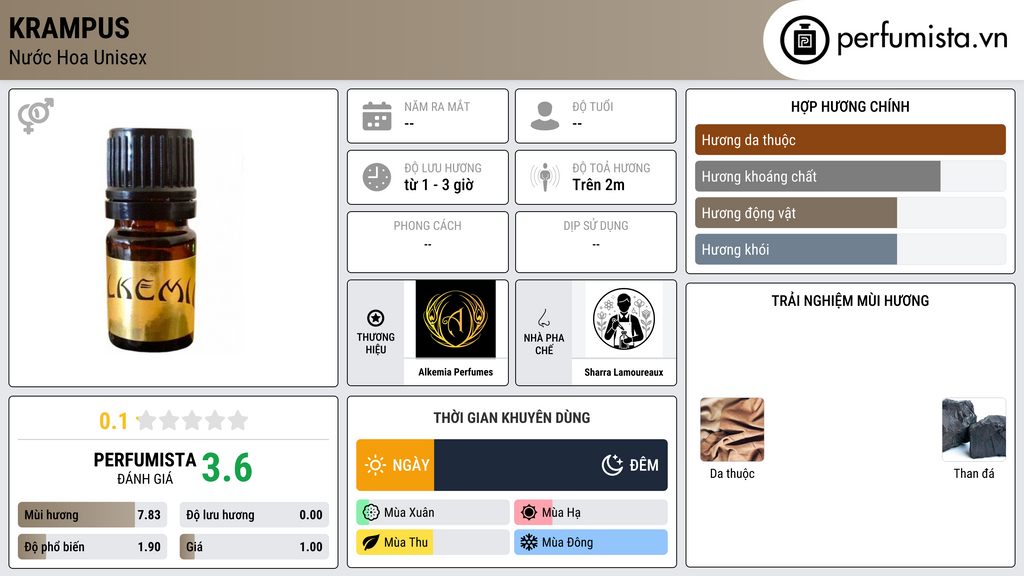1024x576 pixels.
Task: Select the Mùi hương 7.83 score bar
Action: pos(92,515)
